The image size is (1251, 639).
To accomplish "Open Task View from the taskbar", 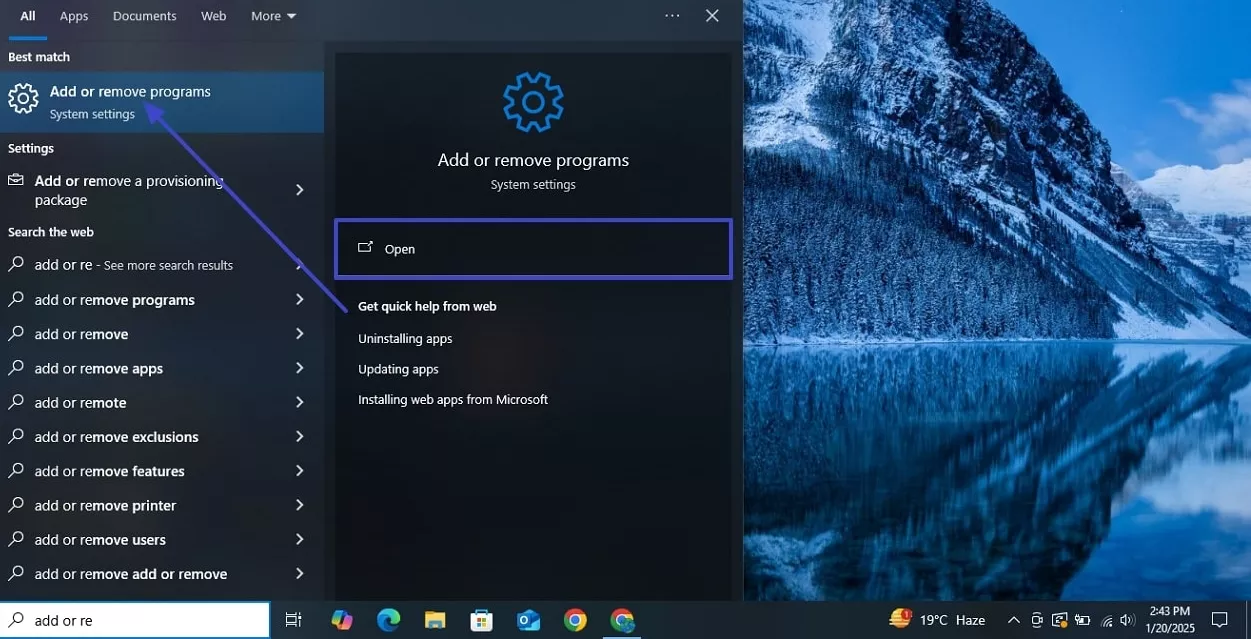I will 293,620.
